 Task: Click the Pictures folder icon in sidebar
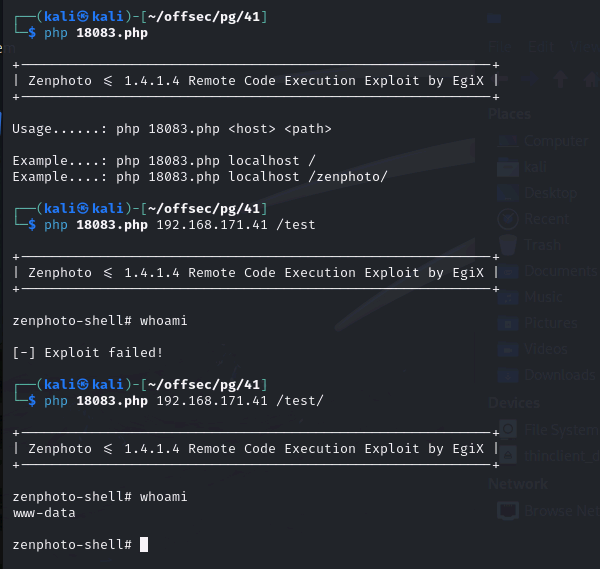pyautogui.click(x=508, y=323)
